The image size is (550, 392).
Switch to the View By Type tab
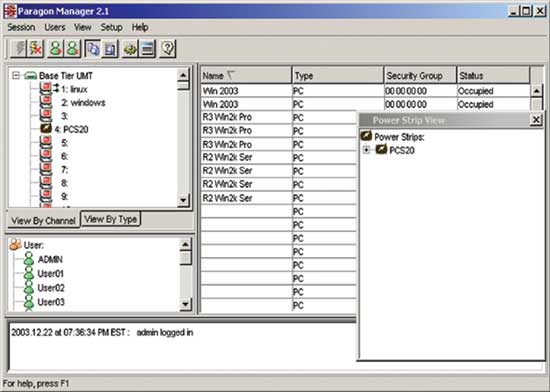click(110, 219)
